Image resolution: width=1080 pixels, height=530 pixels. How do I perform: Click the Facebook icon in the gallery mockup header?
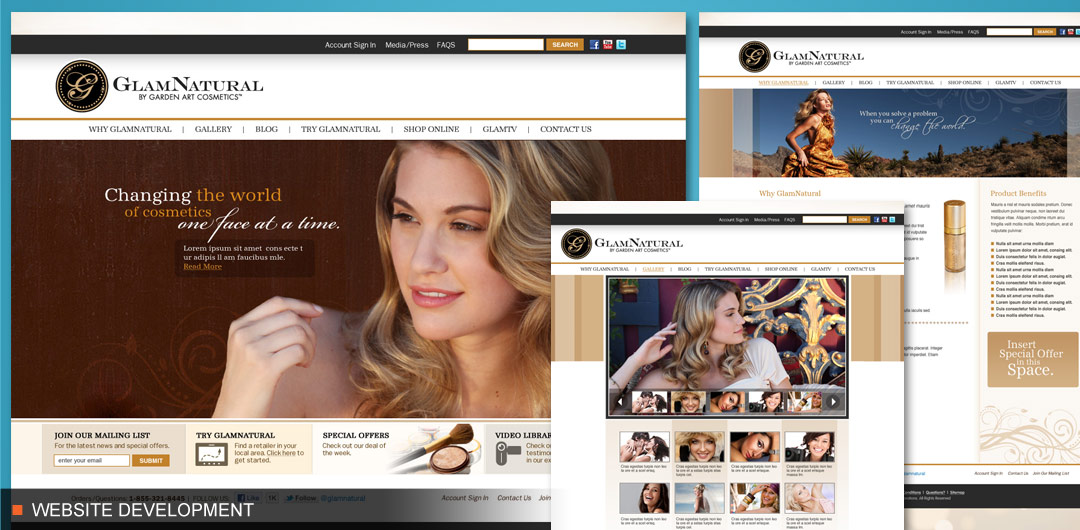876,220
